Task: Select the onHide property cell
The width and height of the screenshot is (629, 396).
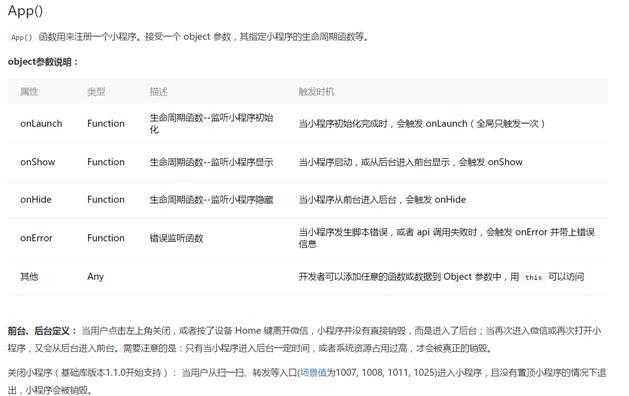Action: 36,200
